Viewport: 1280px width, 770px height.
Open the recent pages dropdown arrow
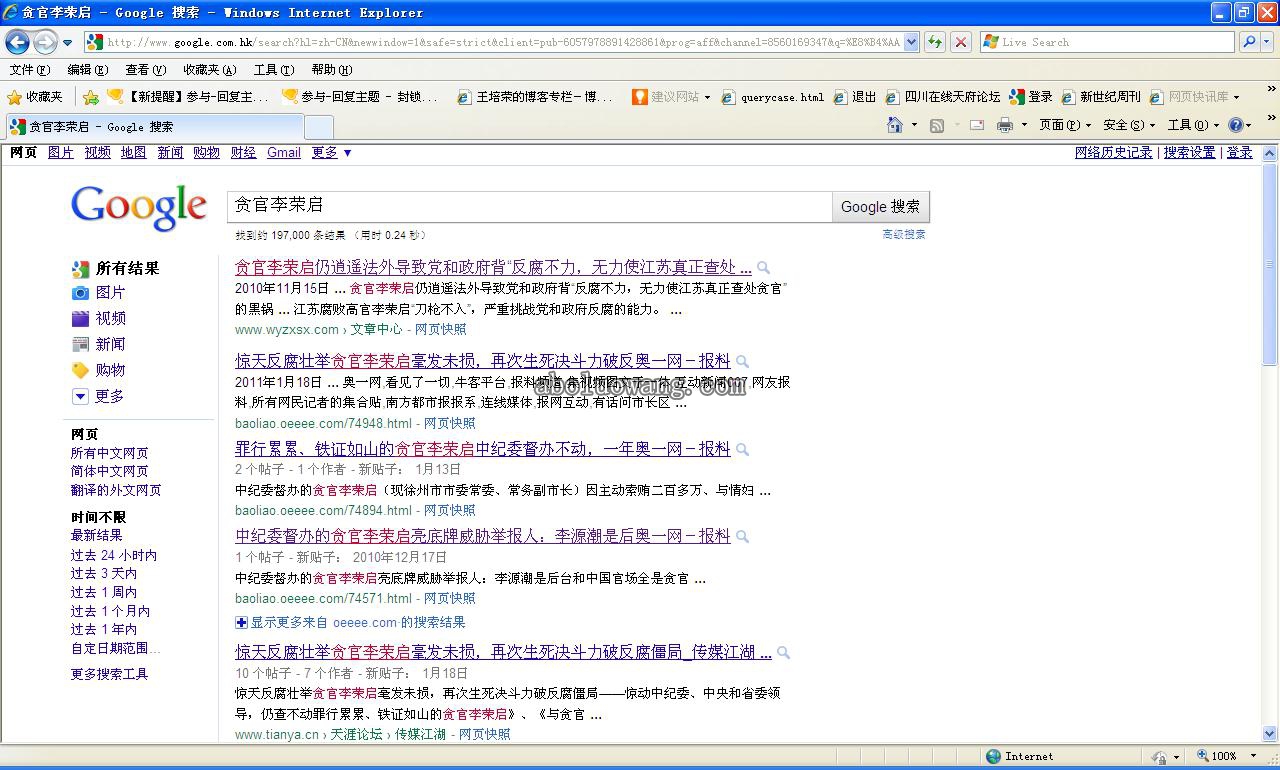[x=67, y=43]
